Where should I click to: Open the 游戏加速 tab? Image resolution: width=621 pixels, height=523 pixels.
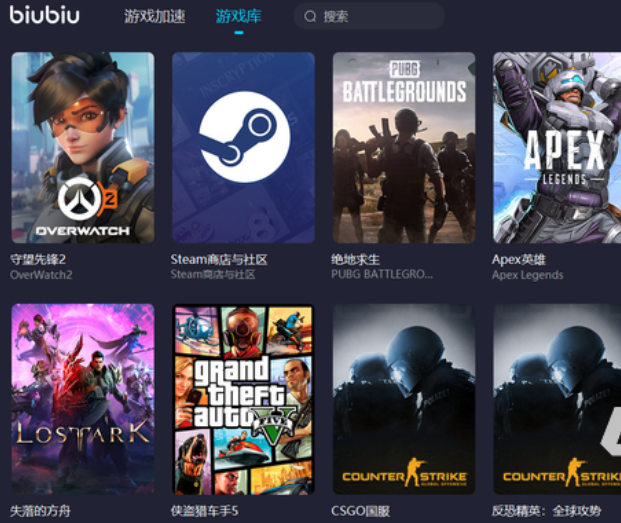point(154,16)
